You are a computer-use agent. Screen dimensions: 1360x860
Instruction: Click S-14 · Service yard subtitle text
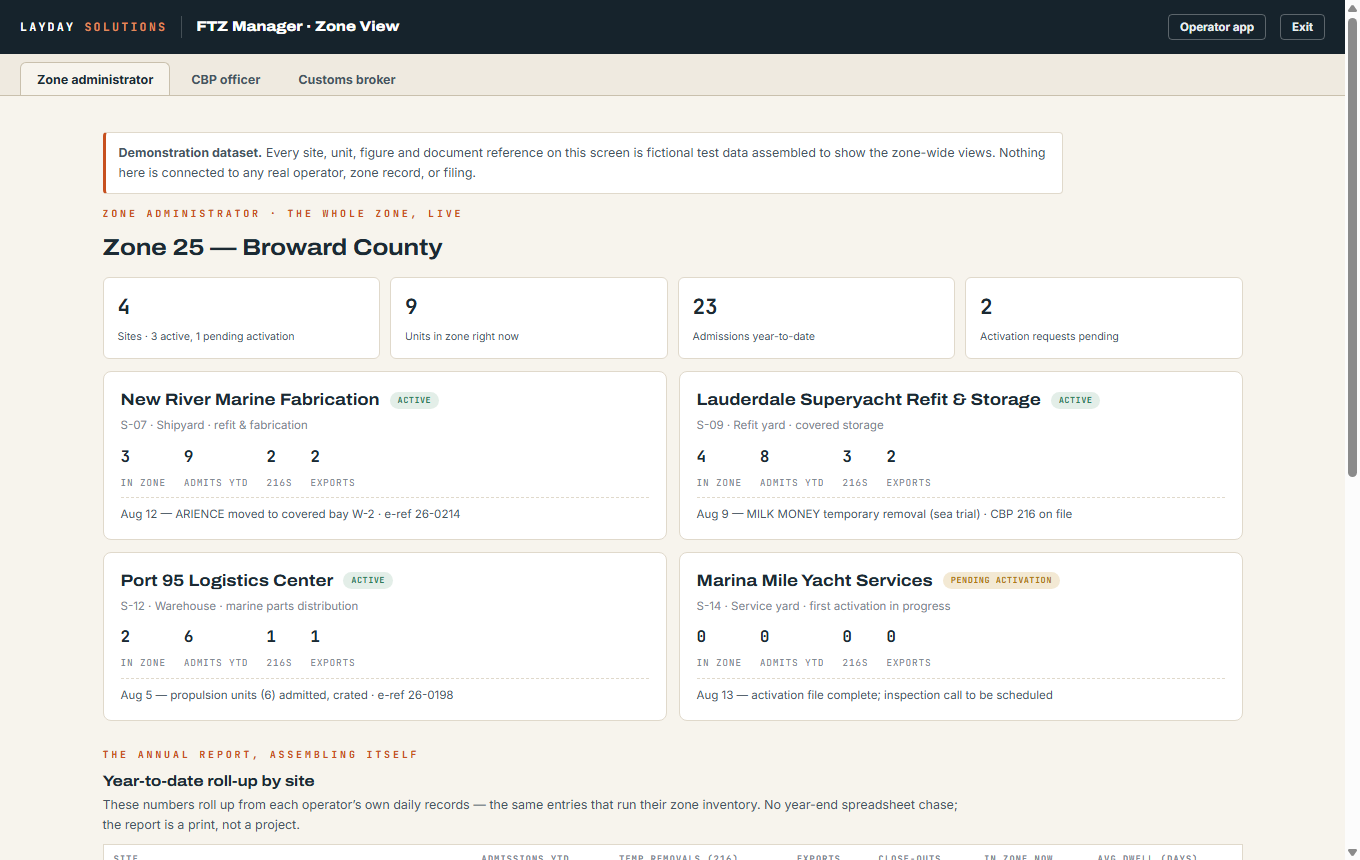click(x=824, y=606)
